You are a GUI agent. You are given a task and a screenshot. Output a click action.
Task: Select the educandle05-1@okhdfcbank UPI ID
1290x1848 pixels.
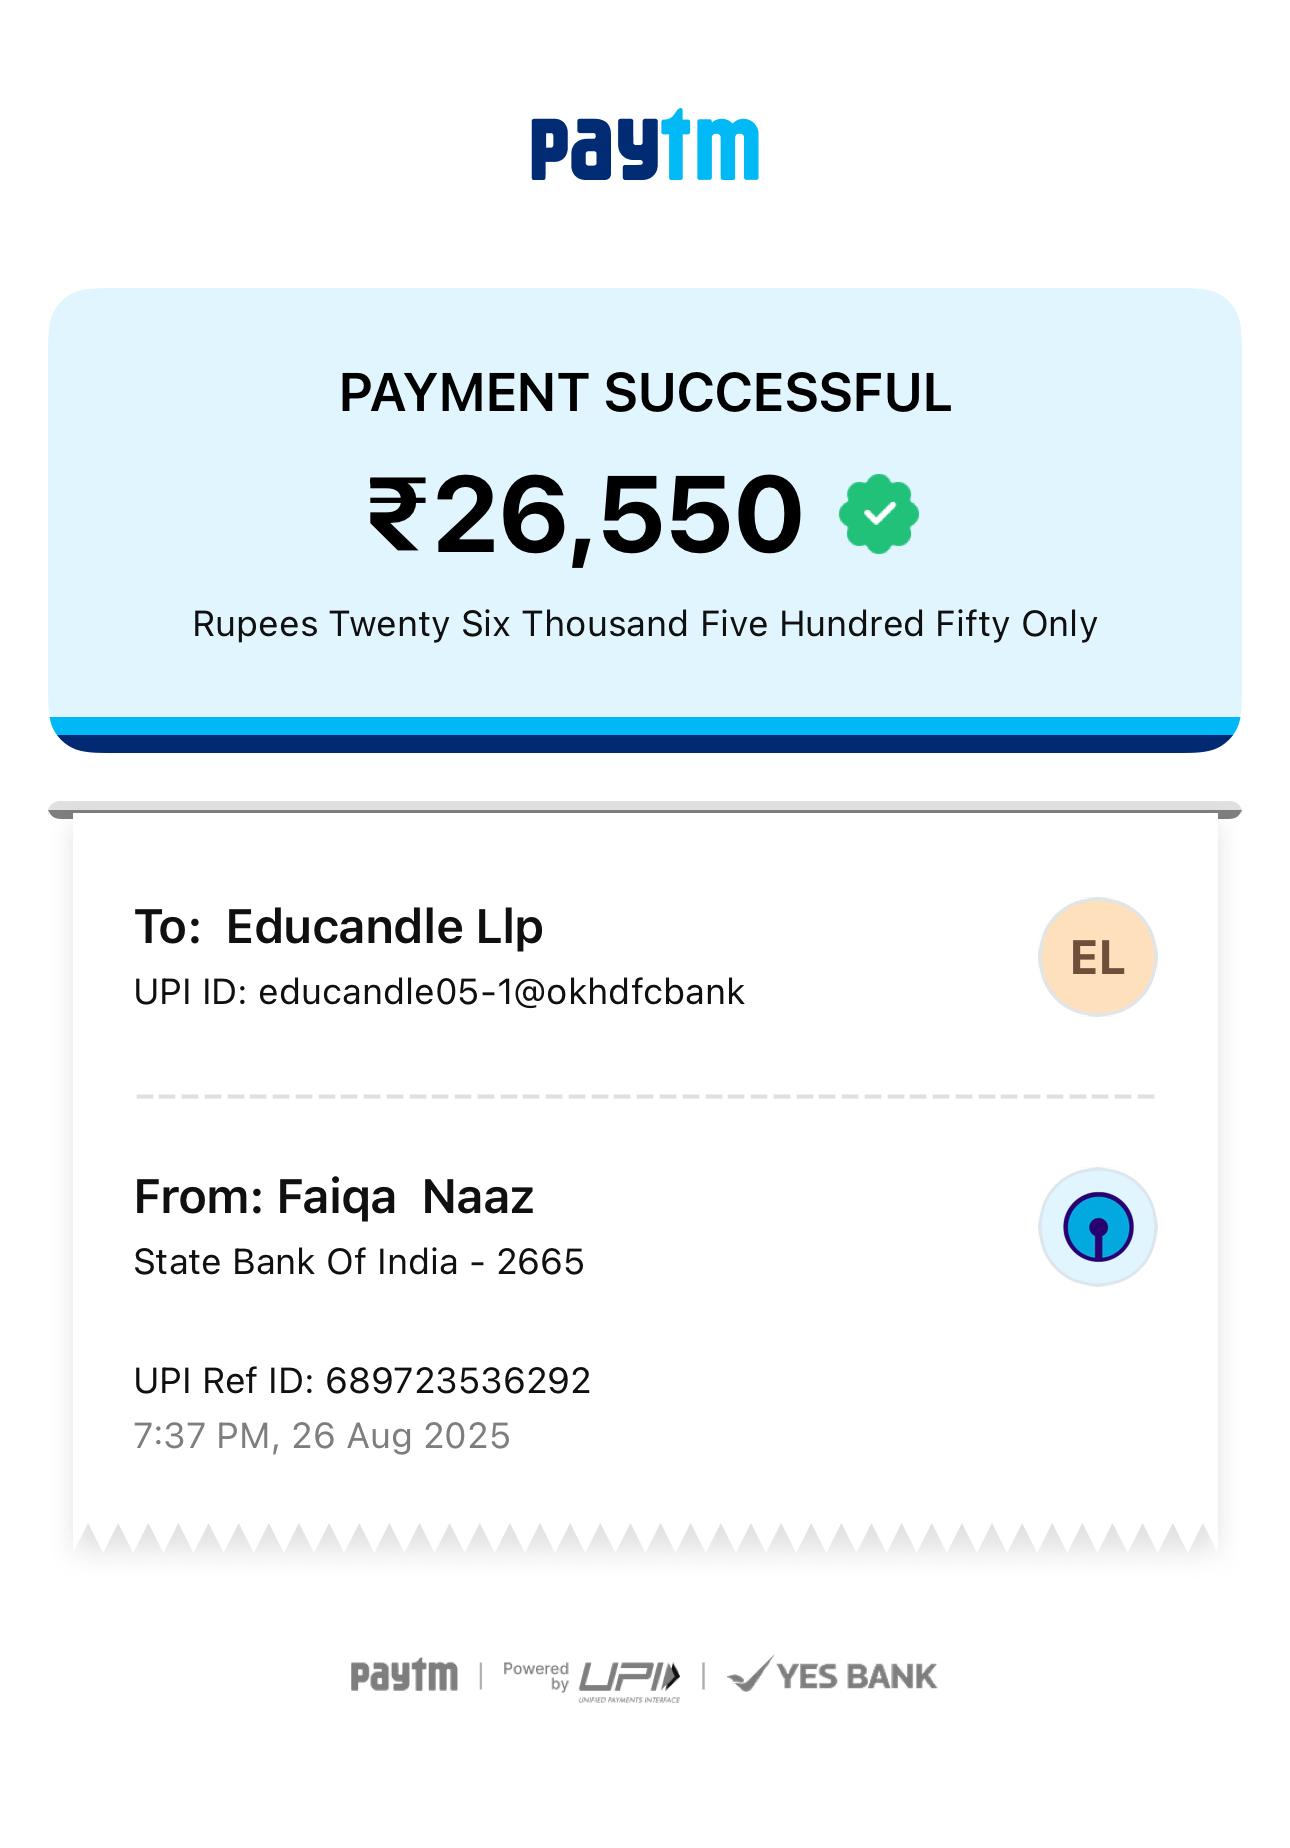coord(501,992)
